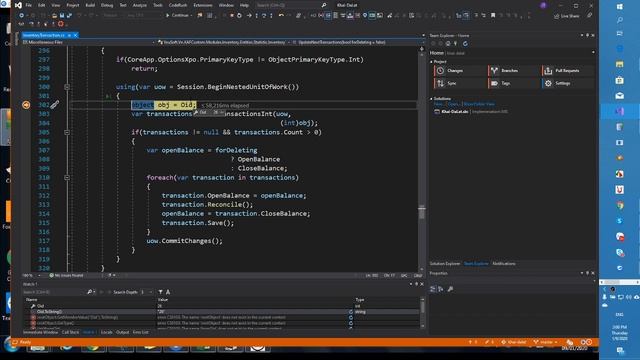Click the Step Into icon
The height and width of the screenshot is (360, 640).
click(256, 16)
